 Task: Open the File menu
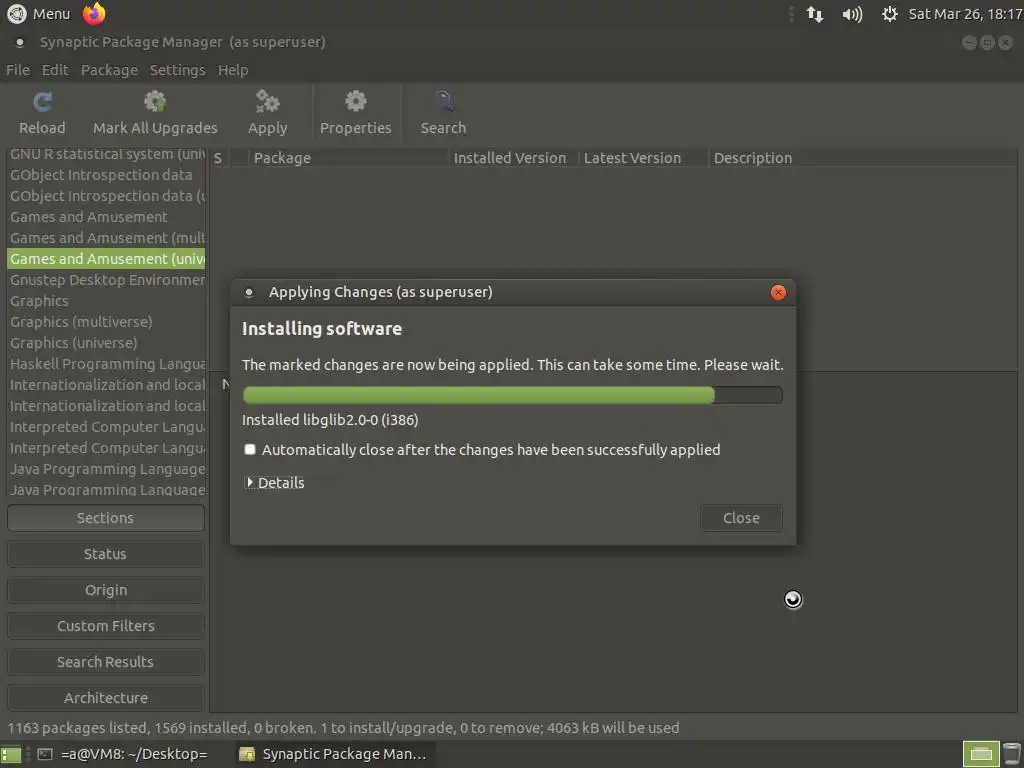(x=18, y=70)
